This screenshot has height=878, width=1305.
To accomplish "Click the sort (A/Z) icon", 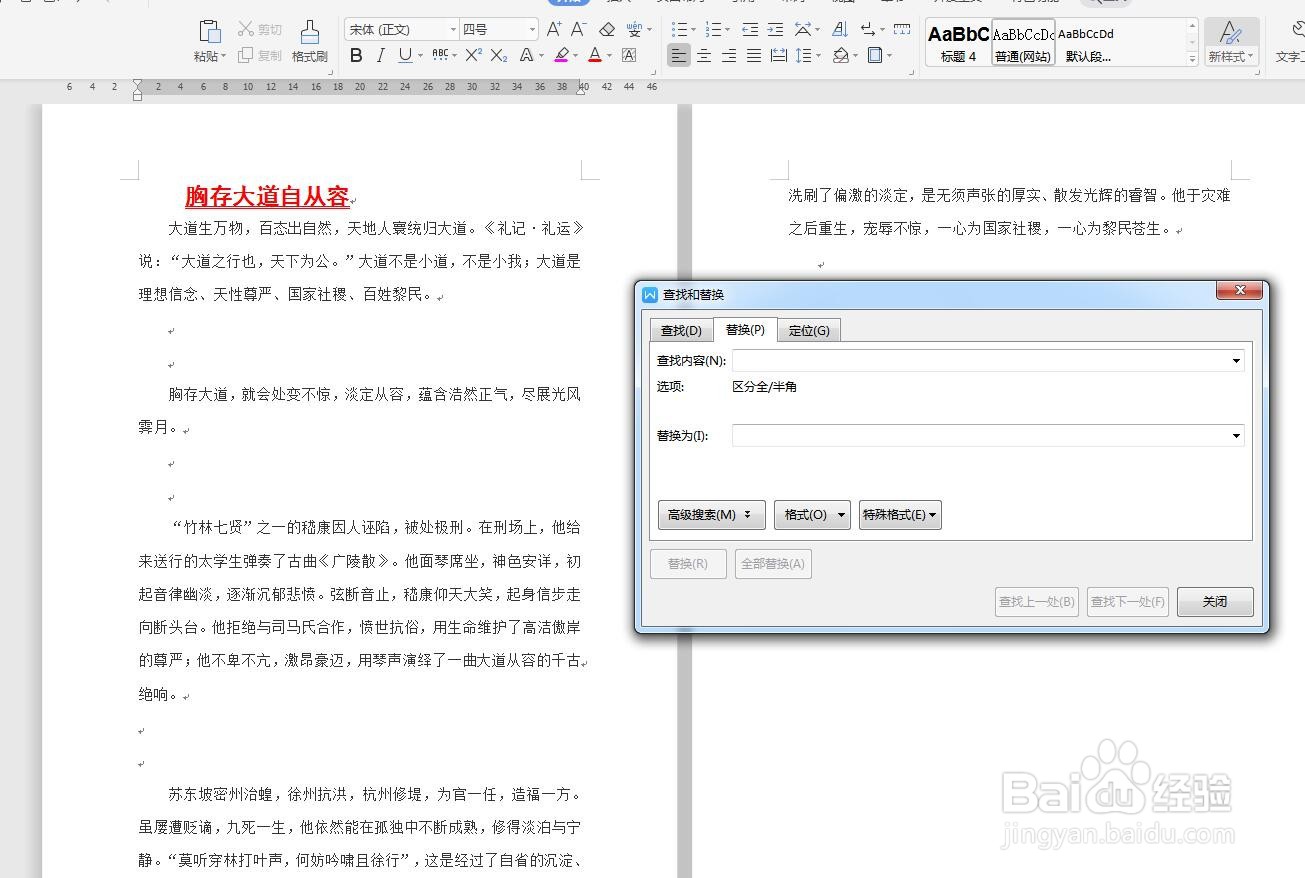I will (841, 30).
